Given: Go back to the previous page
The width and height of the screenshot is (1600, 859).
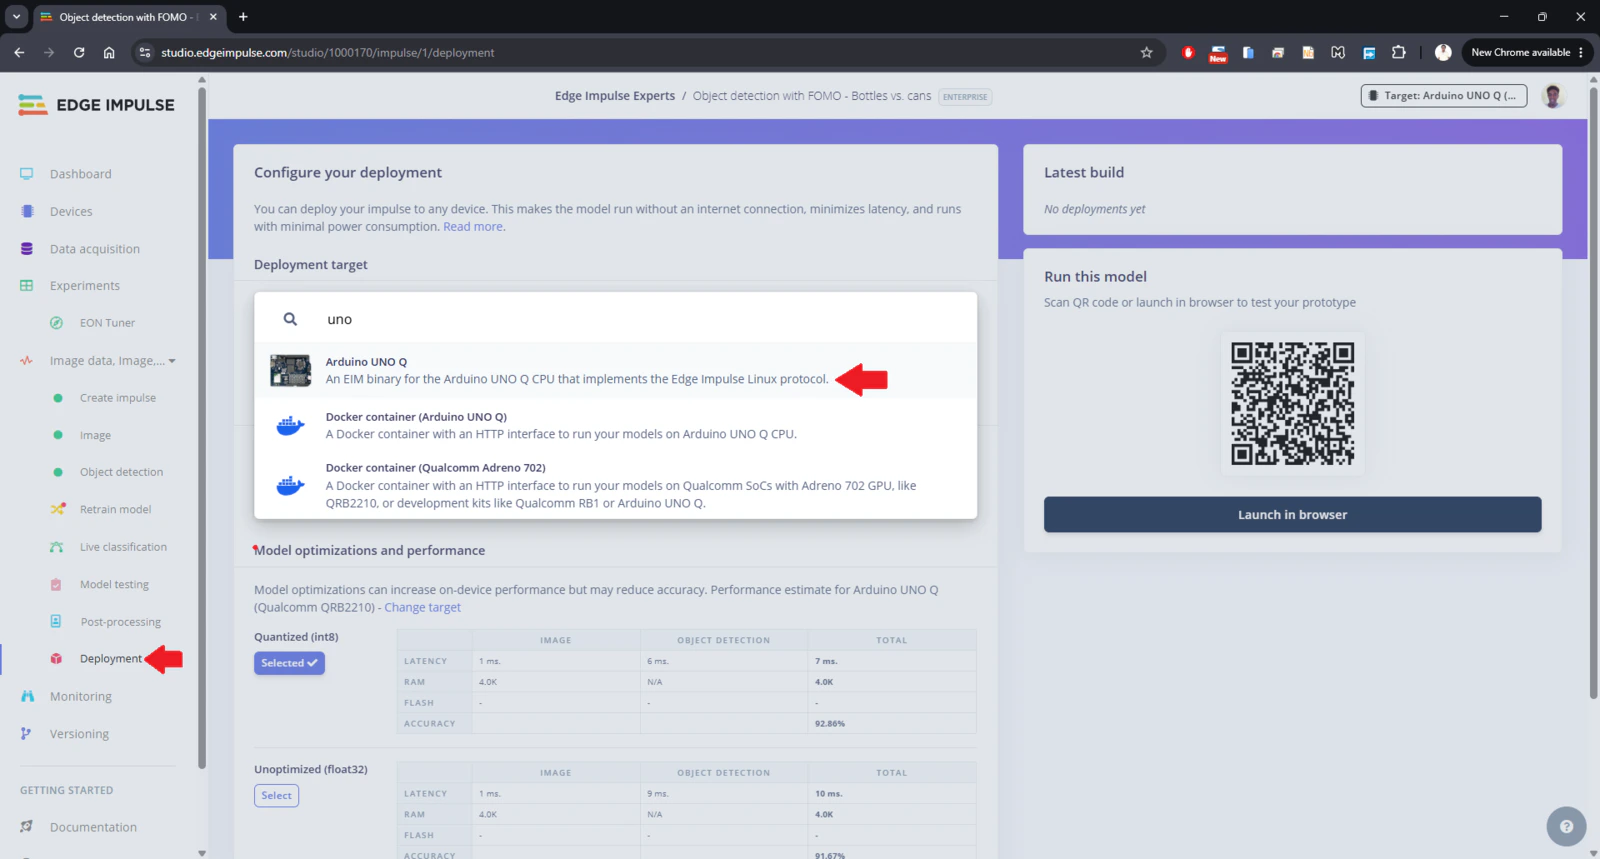Looking at the screenshot, I should point(19,52).
